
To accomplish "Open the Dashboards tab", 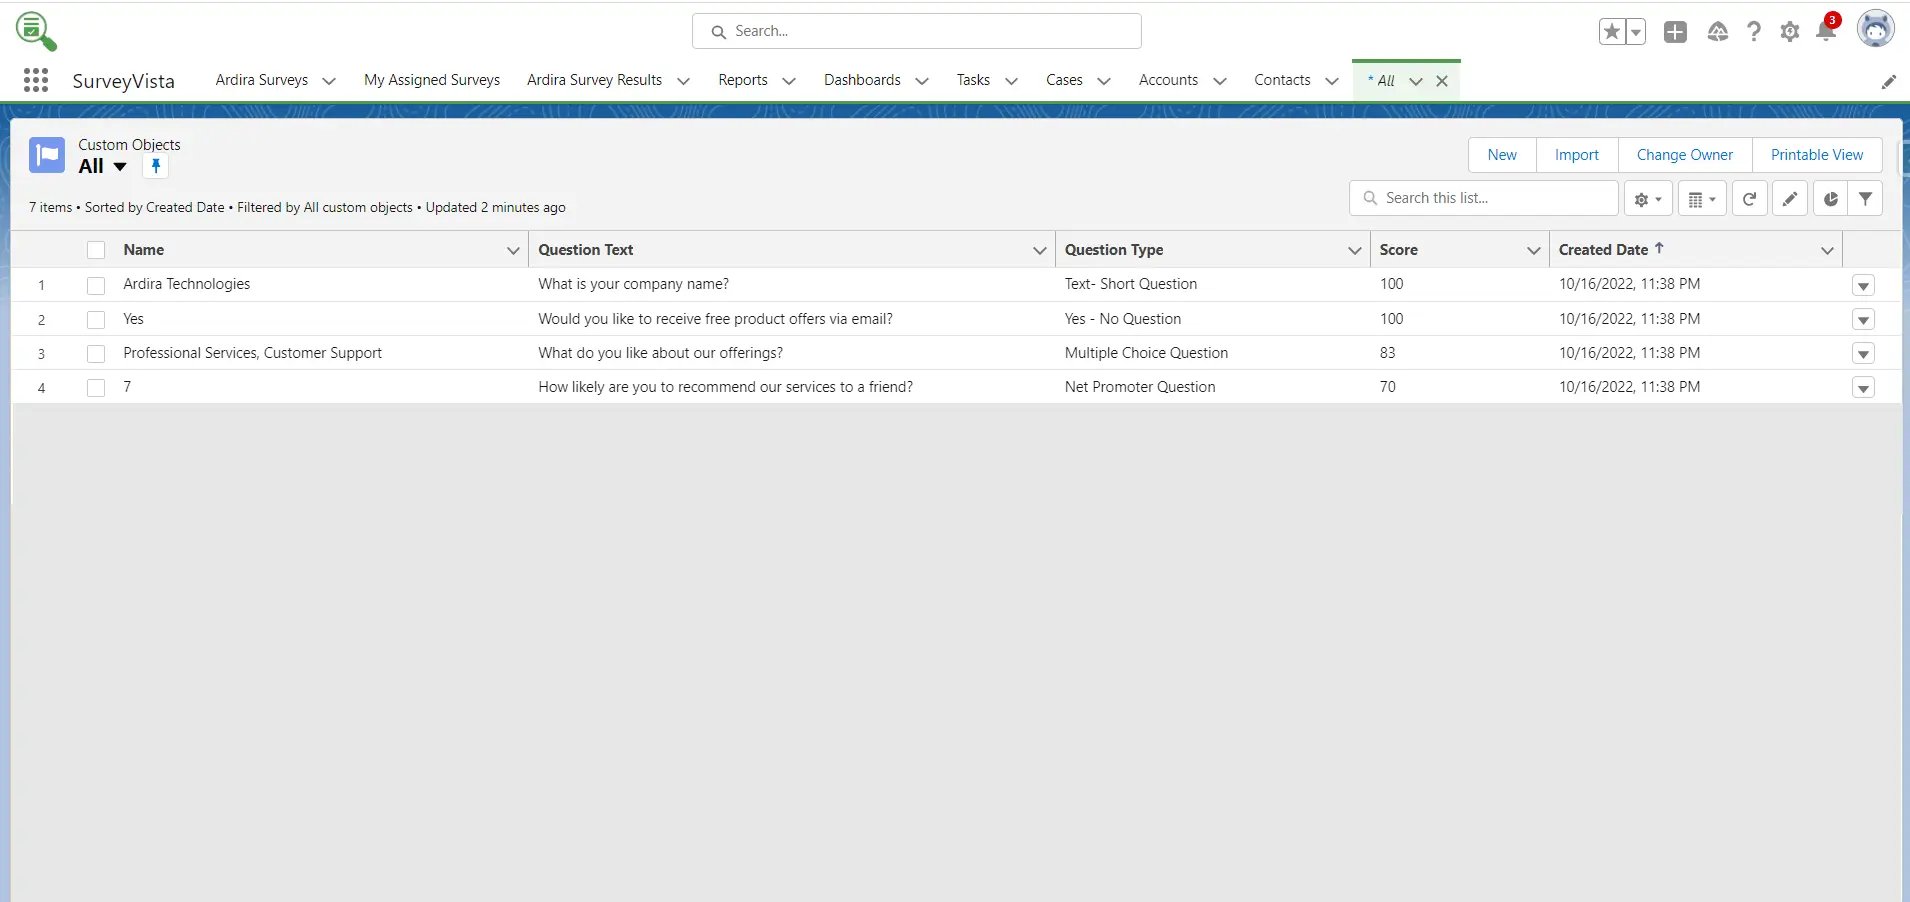I will pyautogui.click(x=862, y=80).
